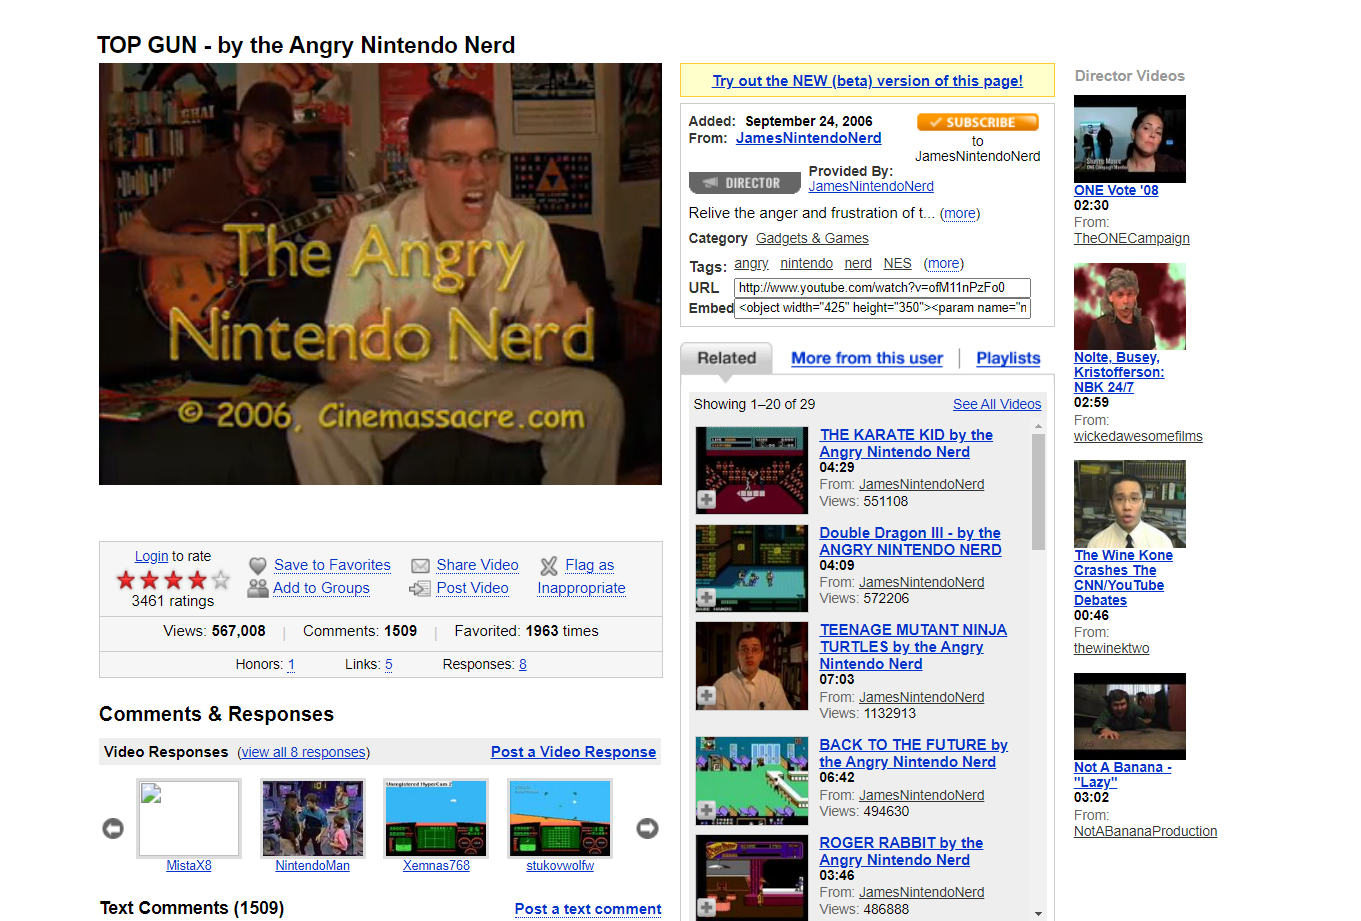Screen dimensions: 1361x921
Task: Open The Wine Kone video thumbnail
Action: [x=1130, y=504]
